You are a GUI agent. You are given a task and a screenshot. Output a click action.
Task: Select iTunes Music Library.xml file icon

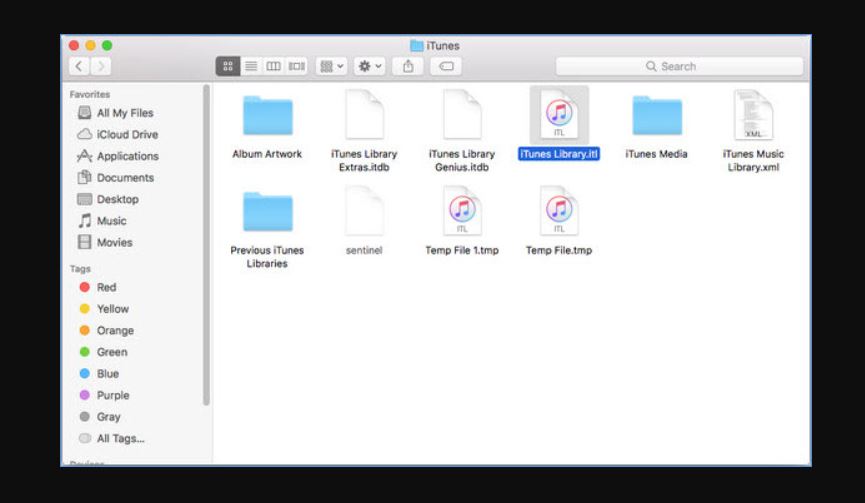(754, 115)
